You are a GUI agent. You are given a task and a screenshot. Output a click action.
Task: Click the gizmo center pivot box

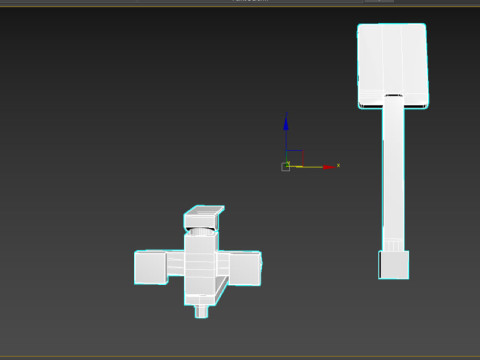285,167
